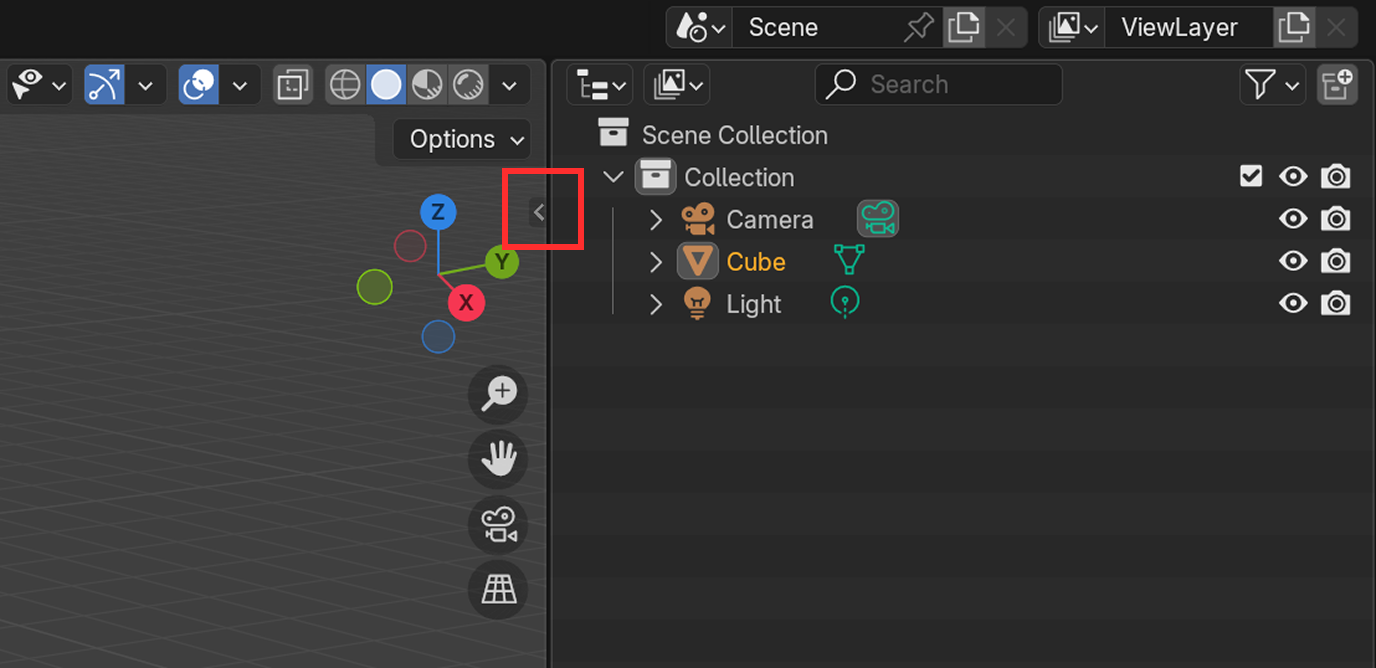
Task: Hide Cube in viewport with eye
Action: (1293, 261)
